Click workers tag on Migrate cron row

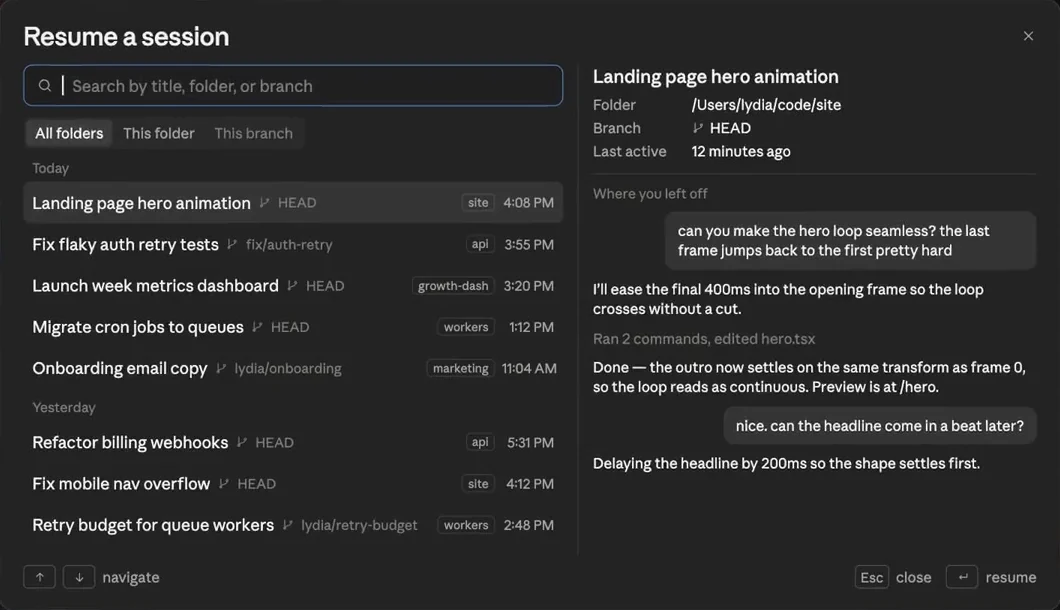(466, 327)
